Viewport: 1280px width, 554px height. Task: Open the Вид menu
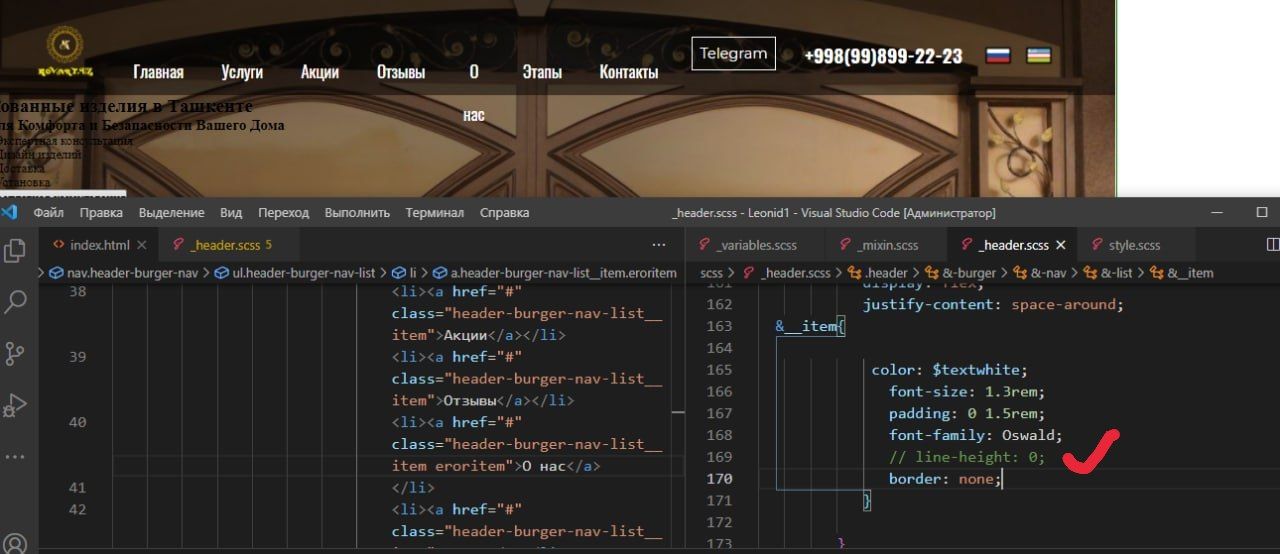(231, 213)
